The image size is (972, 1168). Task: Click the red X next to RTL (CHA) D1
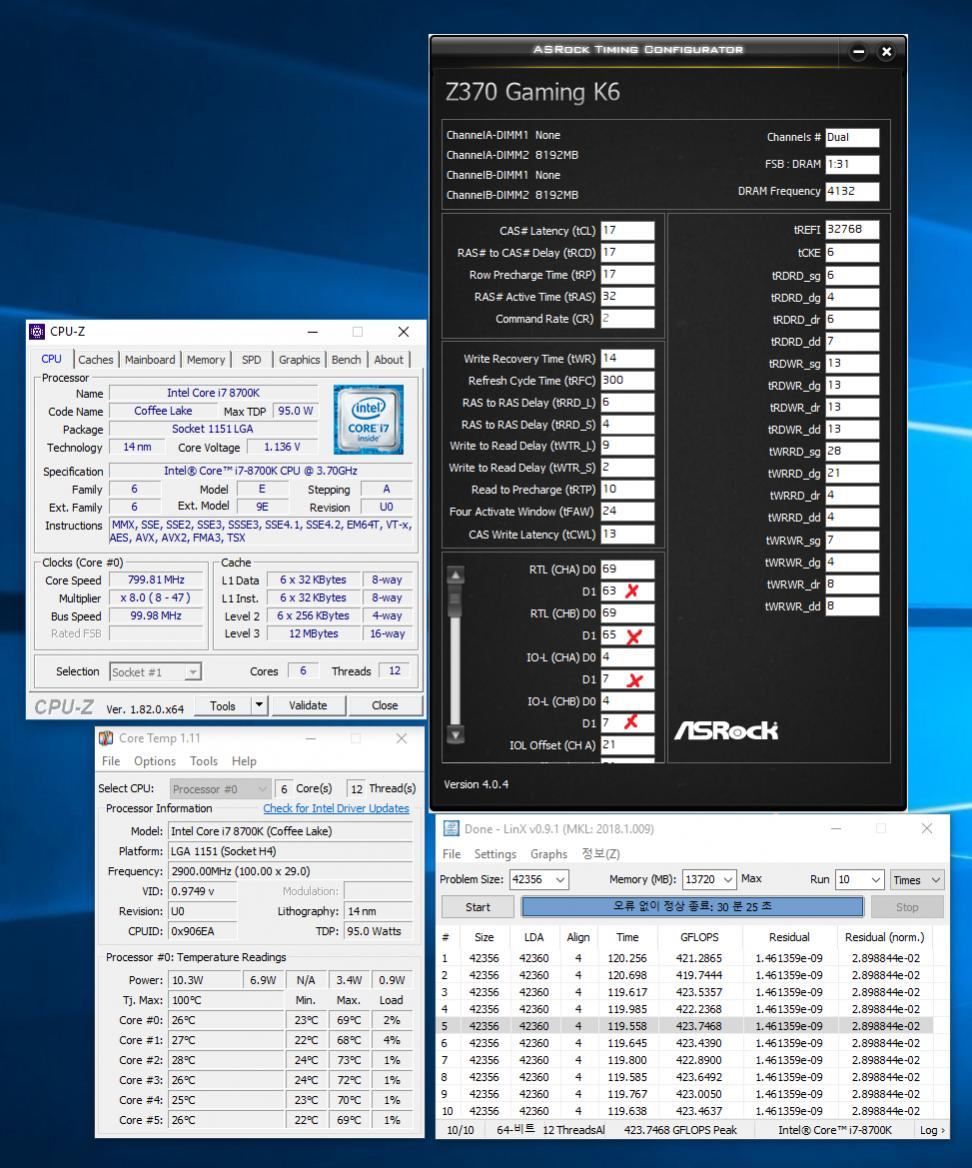tap(632, 591)
